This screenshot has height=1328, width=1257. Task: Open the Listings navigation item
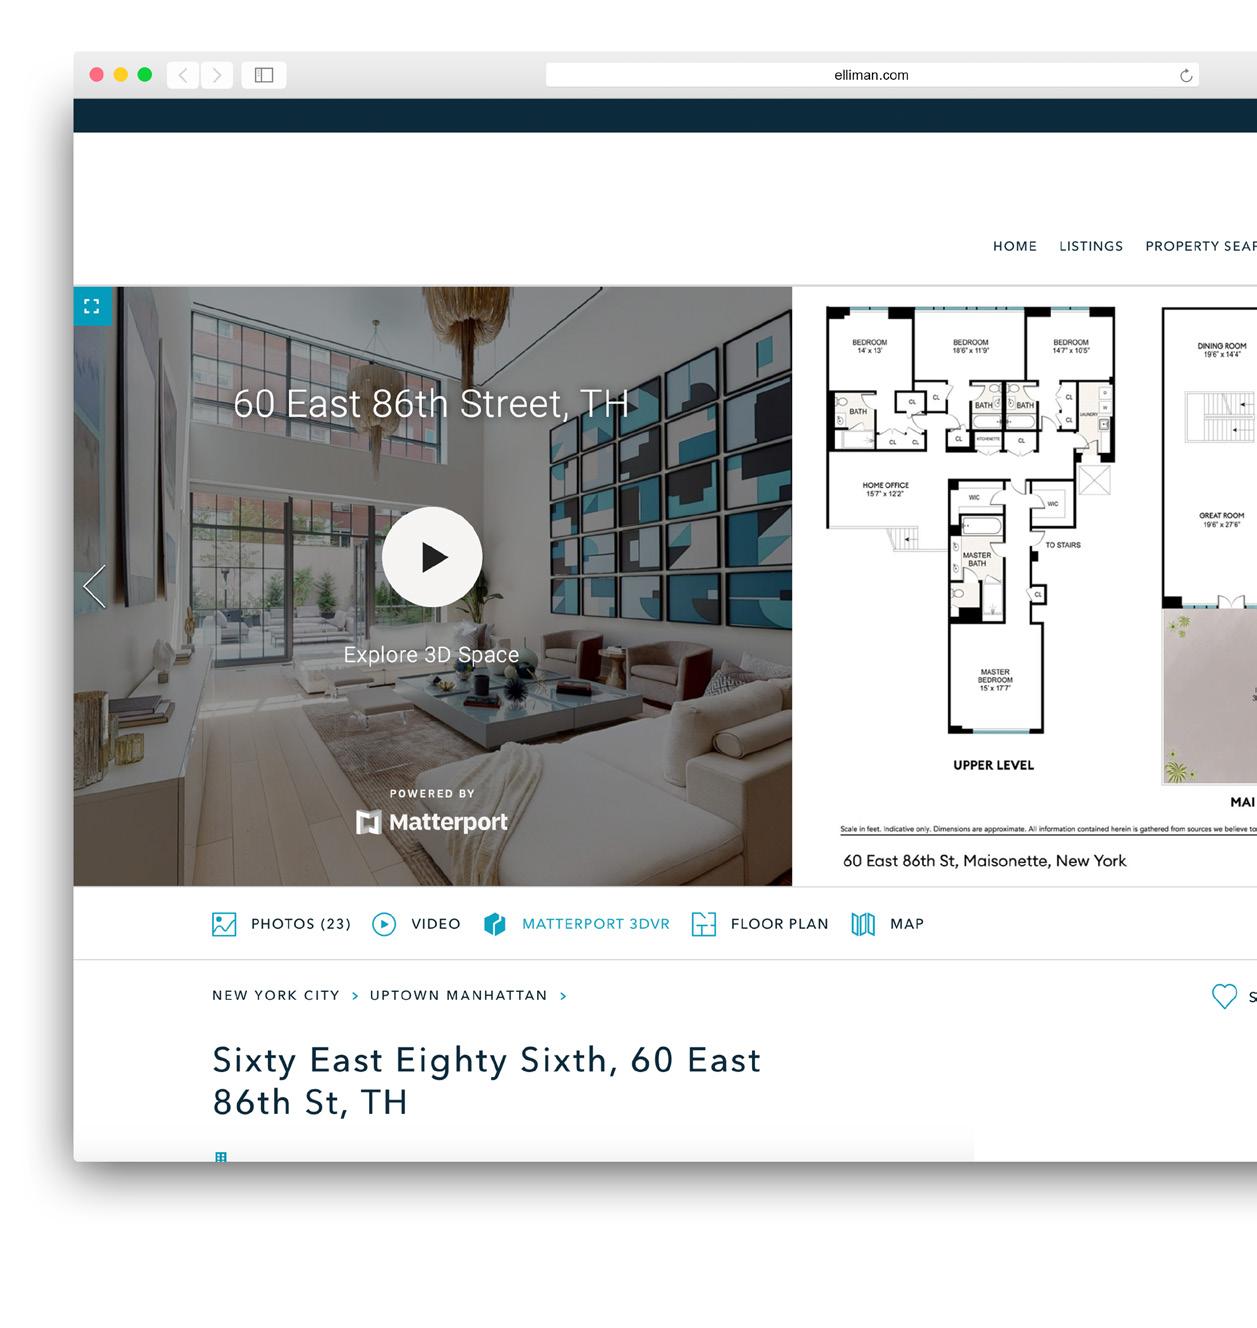[x=1091, y=246]
